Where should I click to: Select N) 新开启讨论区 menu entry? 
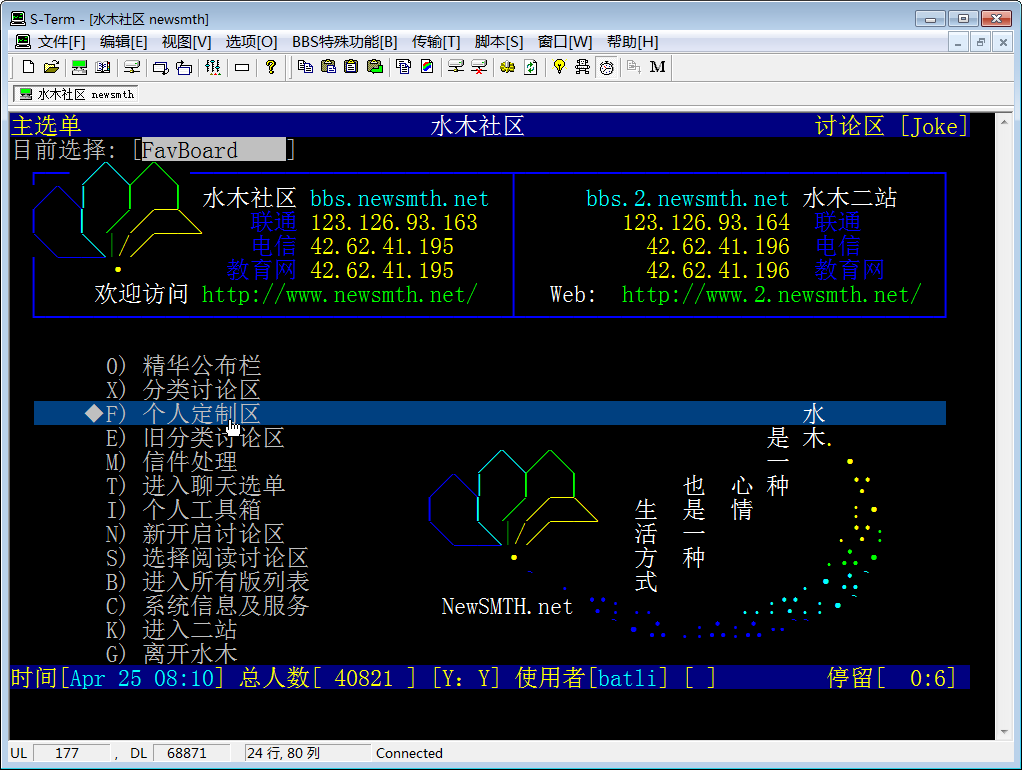pyautogui.click(x=195, y=534)
